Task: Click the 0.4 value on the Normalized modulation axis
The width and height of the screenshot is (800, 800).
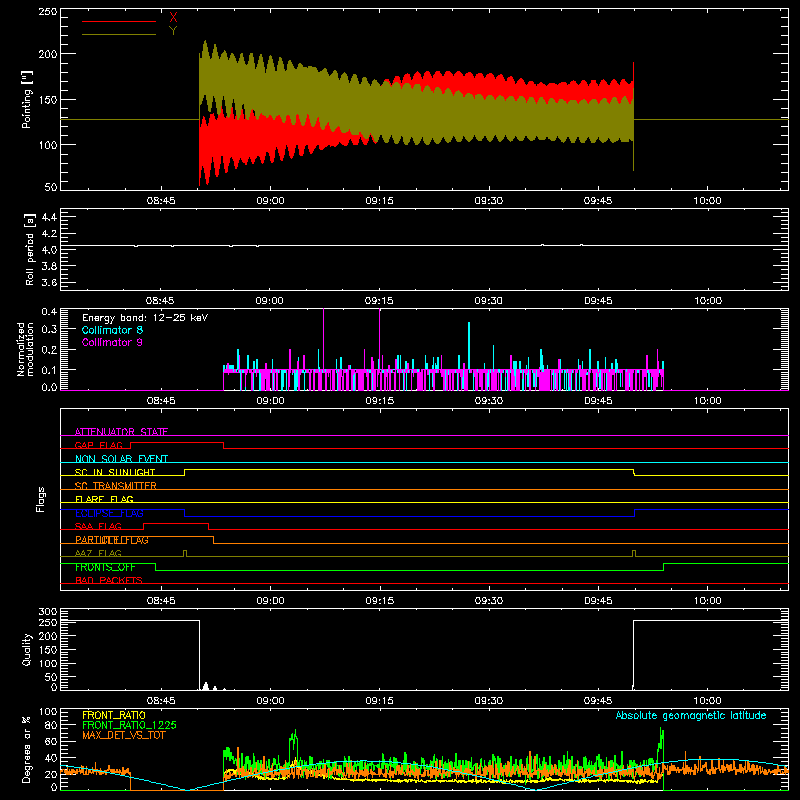Action: pyautogui.click(x=49, y=312)
